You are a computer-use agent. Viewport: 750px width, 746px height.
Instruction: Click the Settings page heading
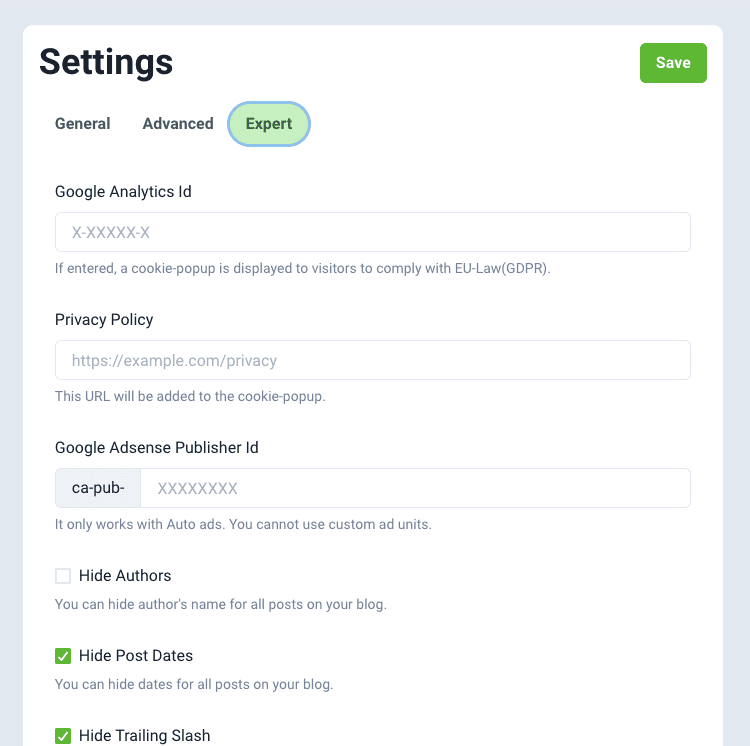(x=106, y=62)
